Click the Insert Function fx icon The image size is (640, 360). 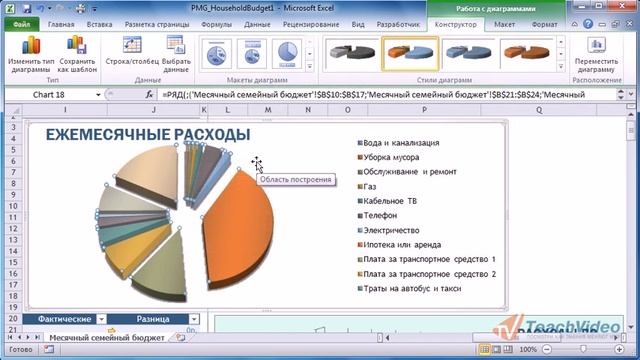(x=149, y=95)
